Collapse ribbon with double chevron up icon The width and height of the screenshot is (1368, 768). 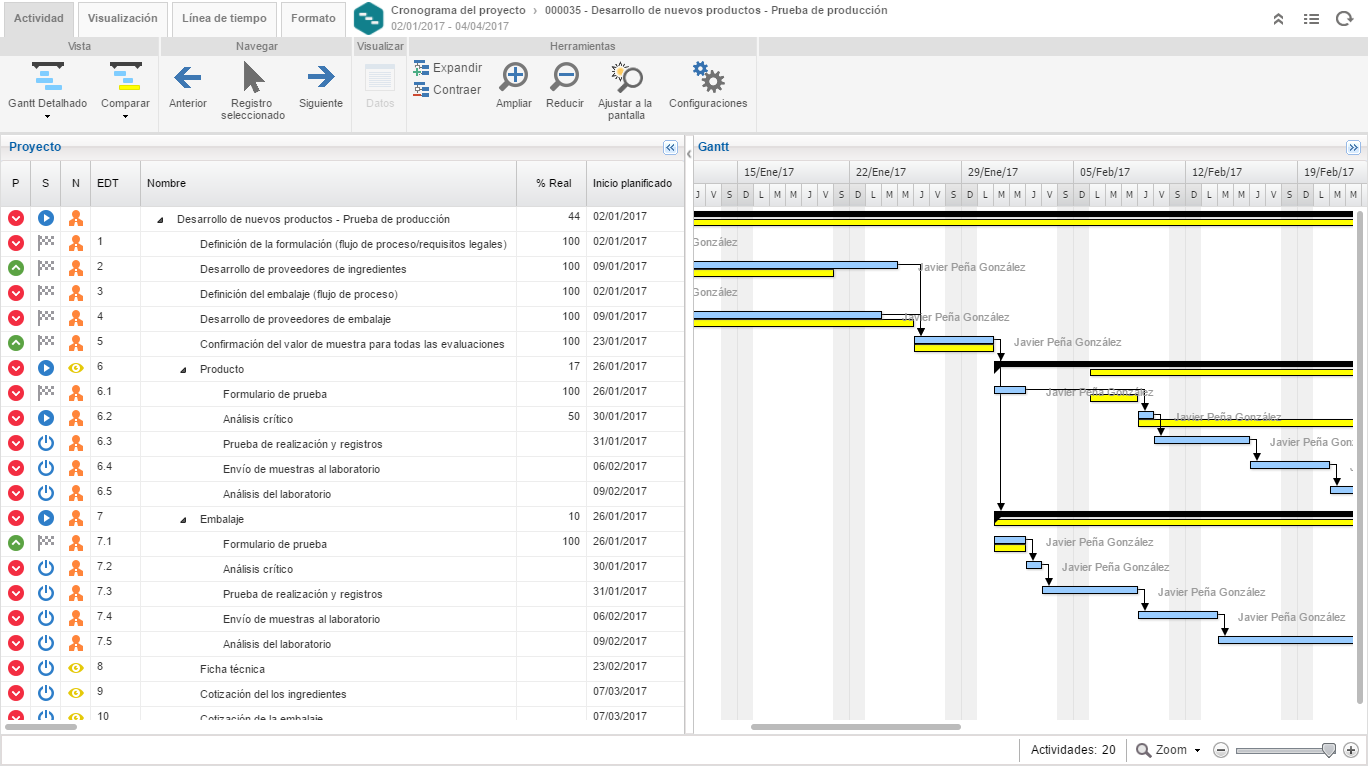click(1278, 18)
